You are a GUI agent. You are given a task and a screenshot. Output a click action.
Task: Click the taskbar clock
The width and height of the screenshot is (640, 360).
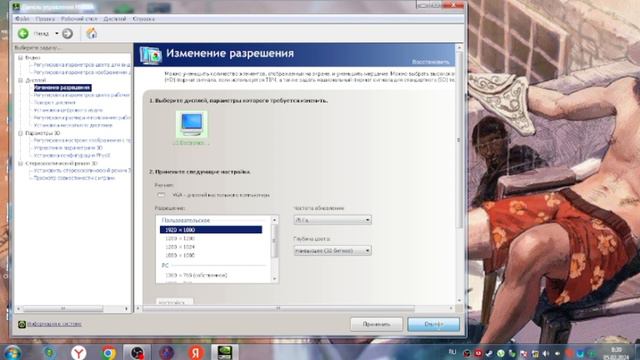click(x=617, y=353)
